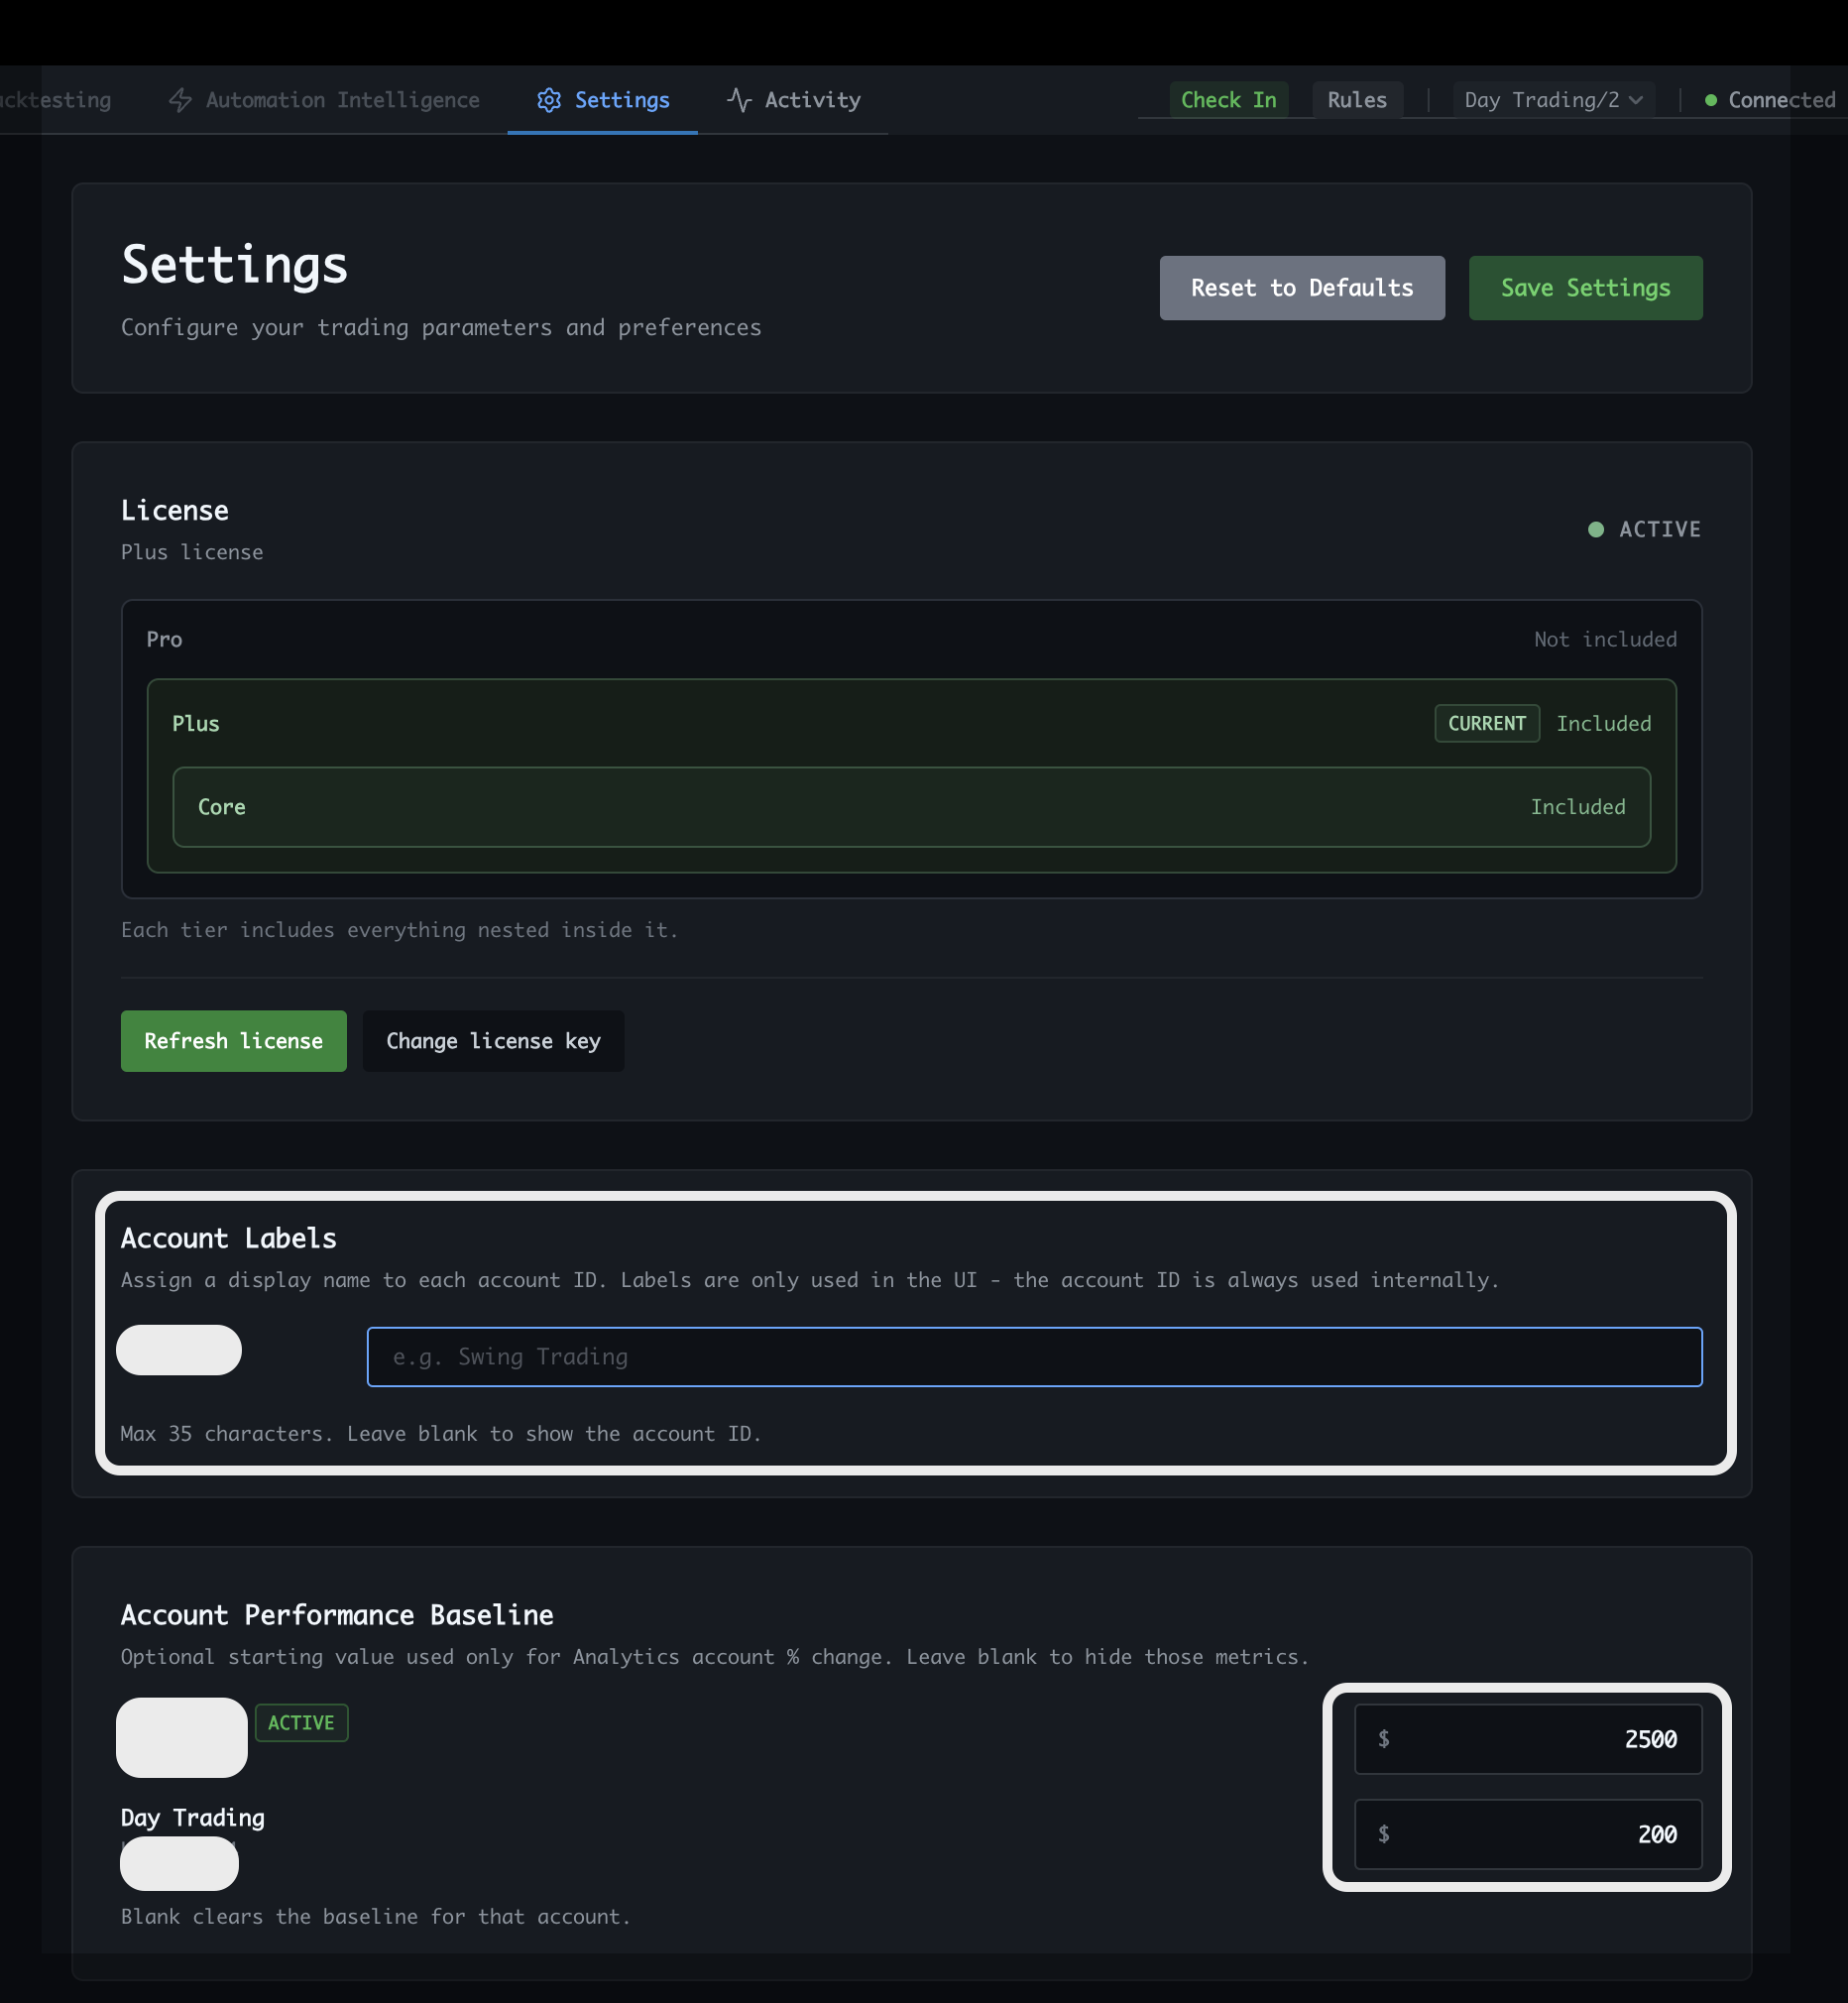Click 'Blank clears the baseline for that account.'

pos(376,1917)
